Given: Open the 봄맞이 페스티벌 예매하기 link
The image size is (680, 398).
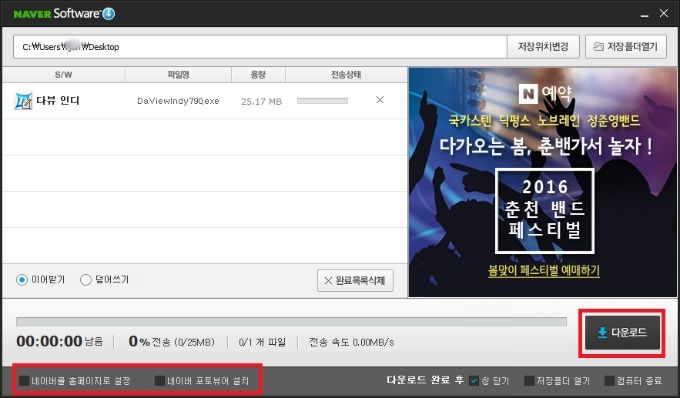Looking at the screenshot, I should (x=544, y=271).
